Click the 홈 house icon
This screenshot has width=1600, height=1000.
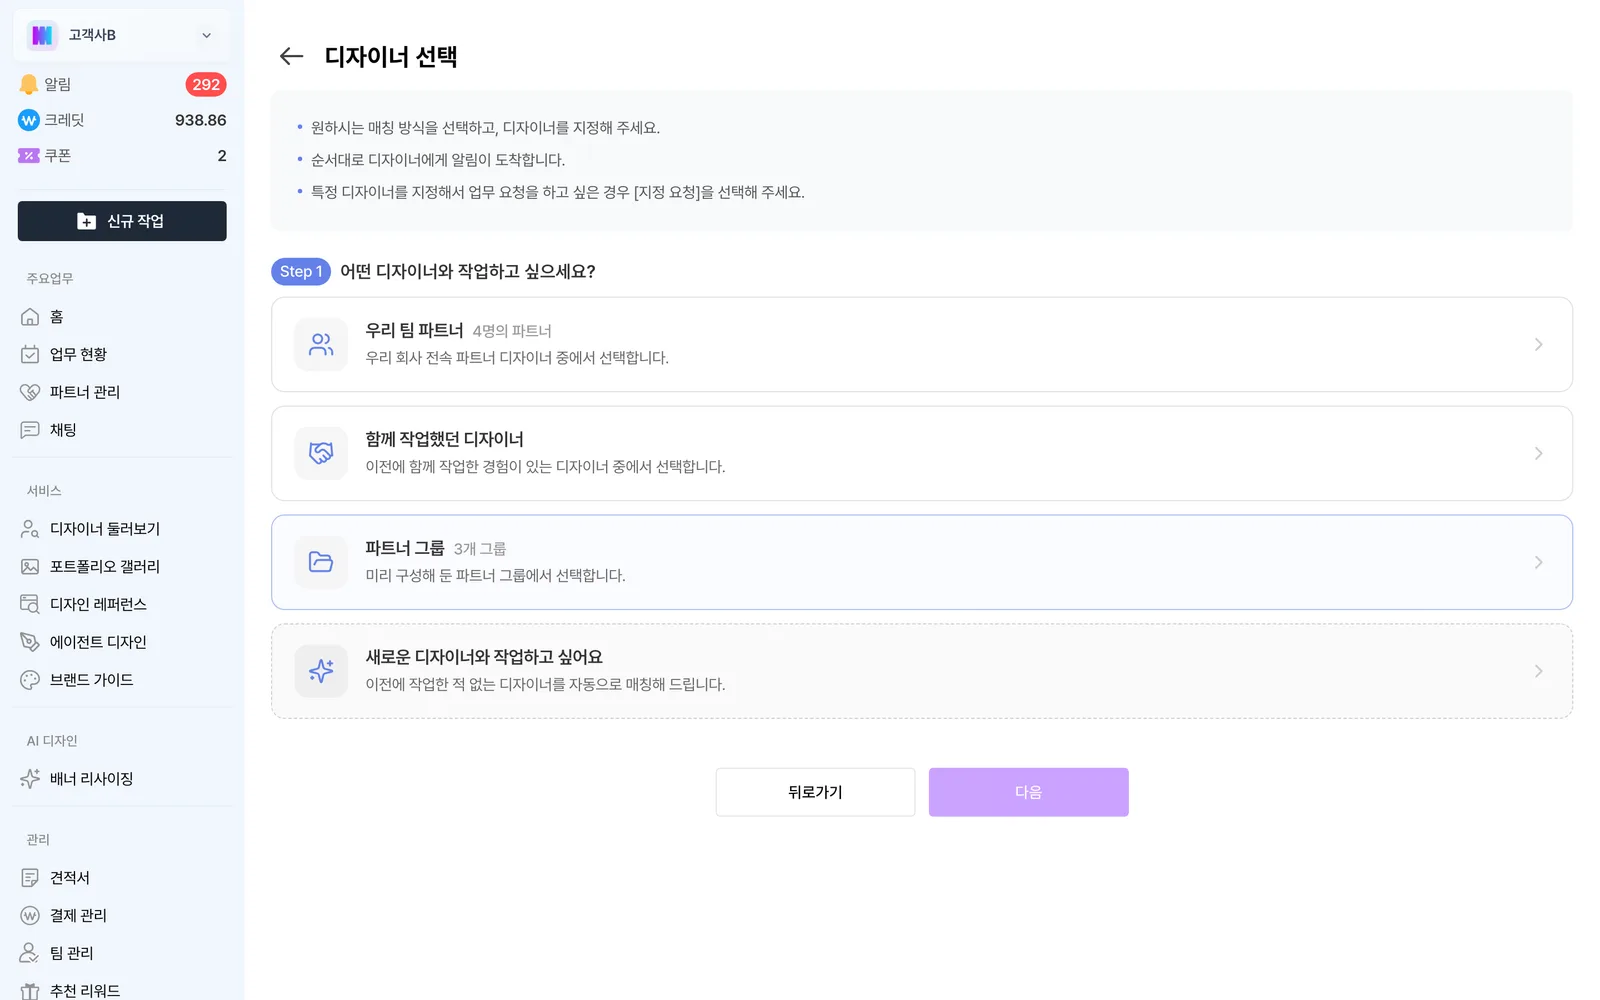[30, 317]
